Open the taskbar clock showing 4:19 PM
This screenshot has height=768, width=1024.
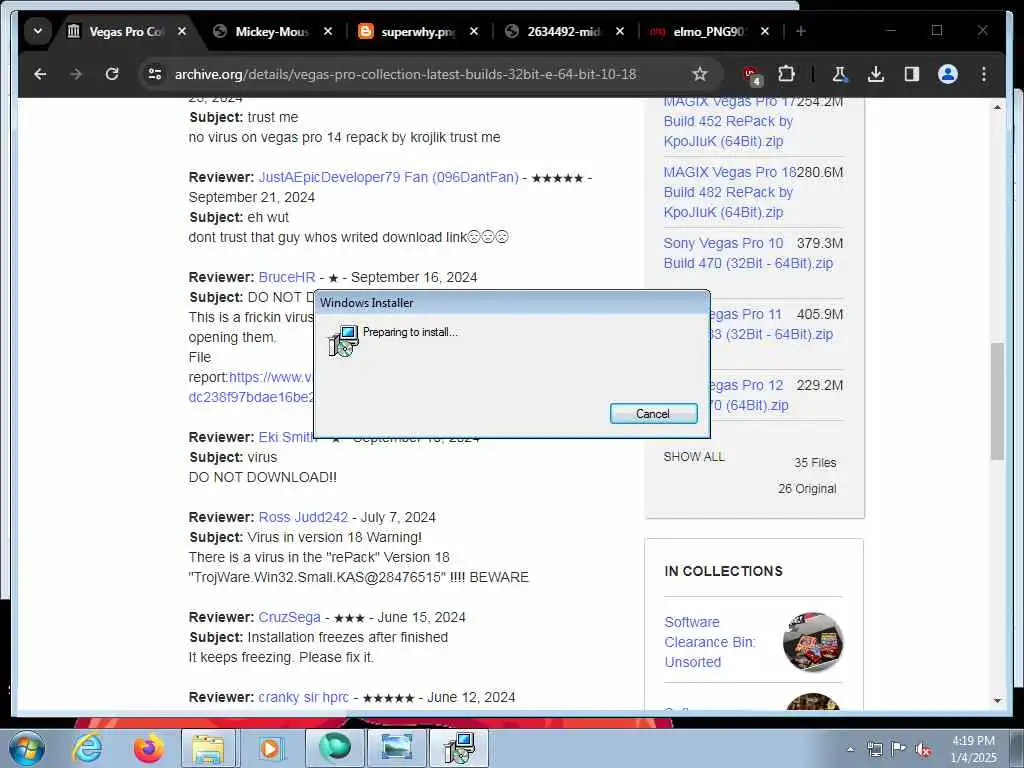click(973, 749)
